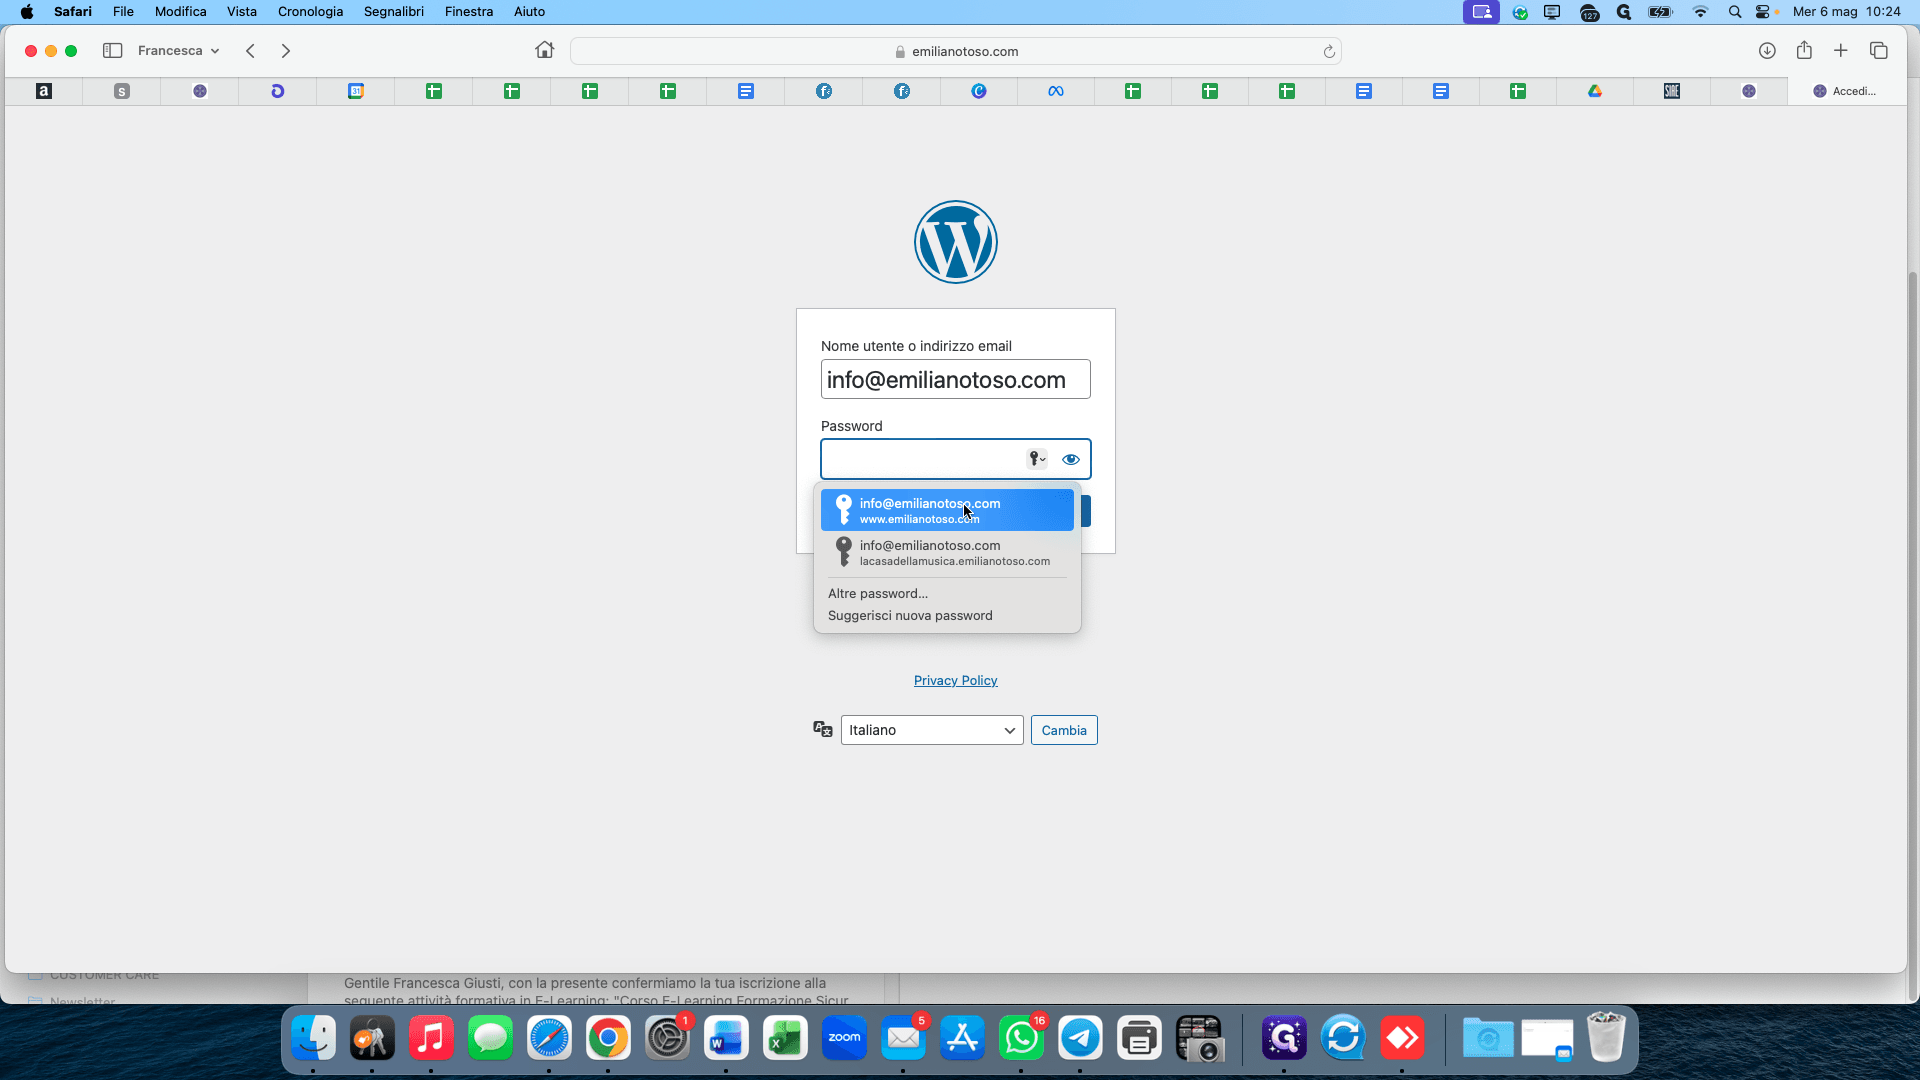Screen dimensions: 1920x1080
Task: Open Control Center in the menu bar
Action: tap(1763, 12)
